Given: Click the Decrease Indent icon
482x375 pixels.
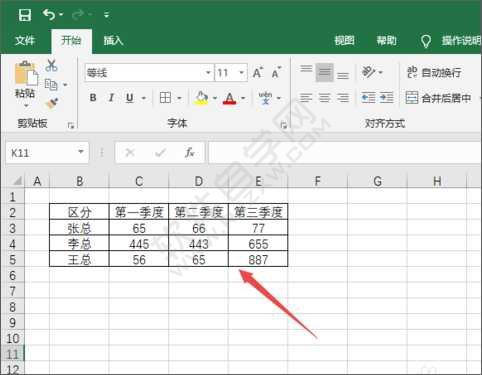Looking at the screenshot, I should pyautogui.click(x=368, y=98).
